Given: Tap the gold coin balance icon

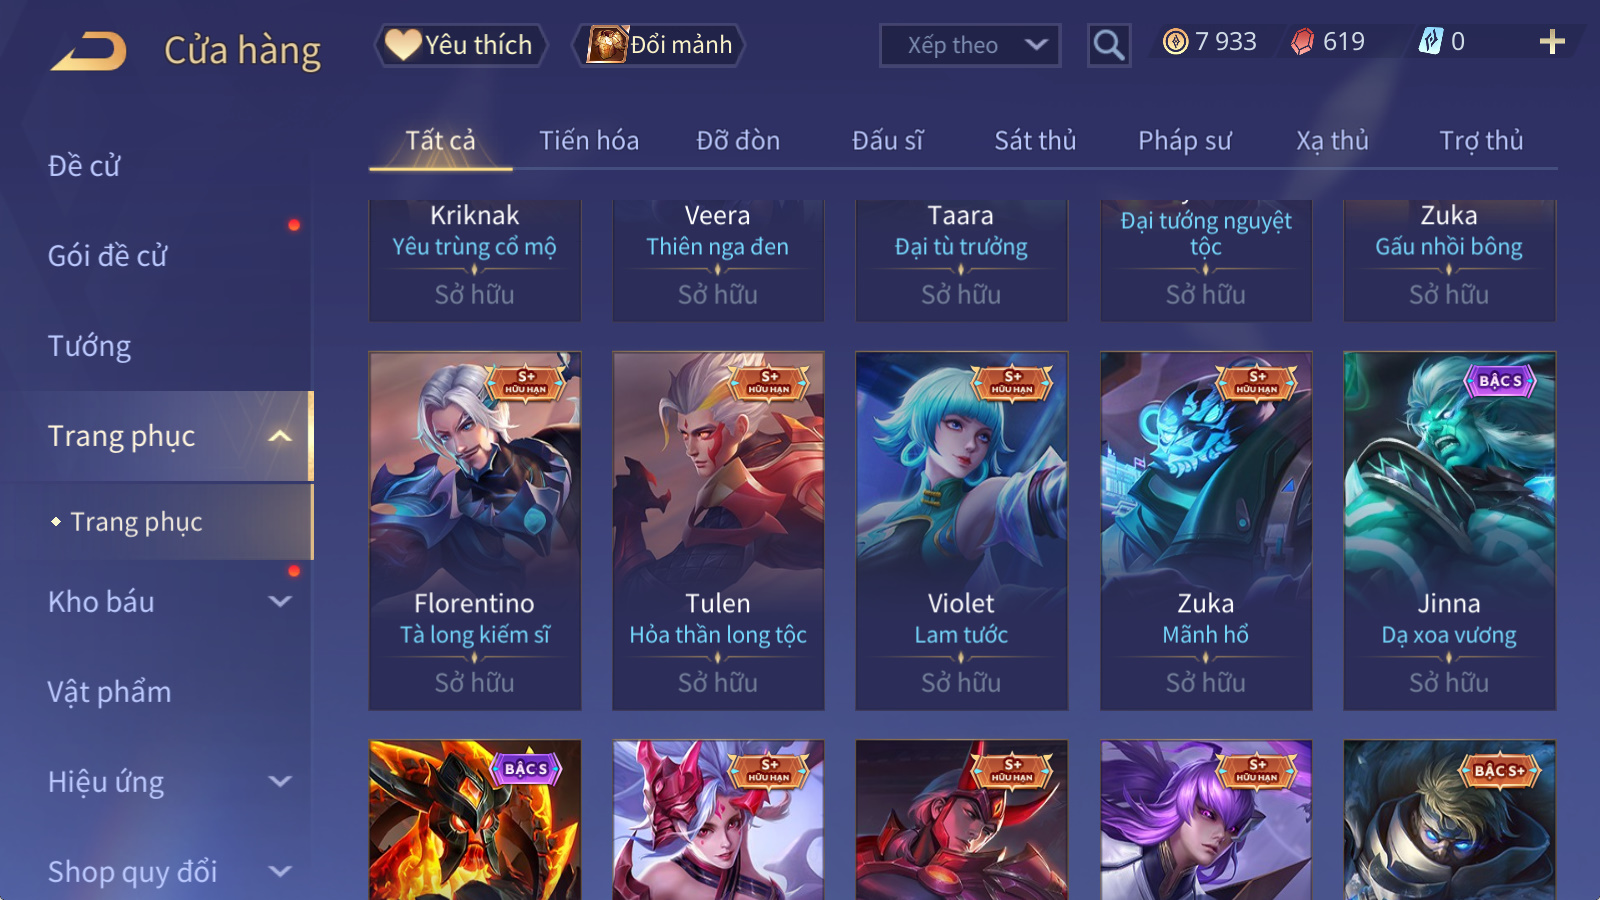Looking at the screenshot, I should coord(1175,41).
